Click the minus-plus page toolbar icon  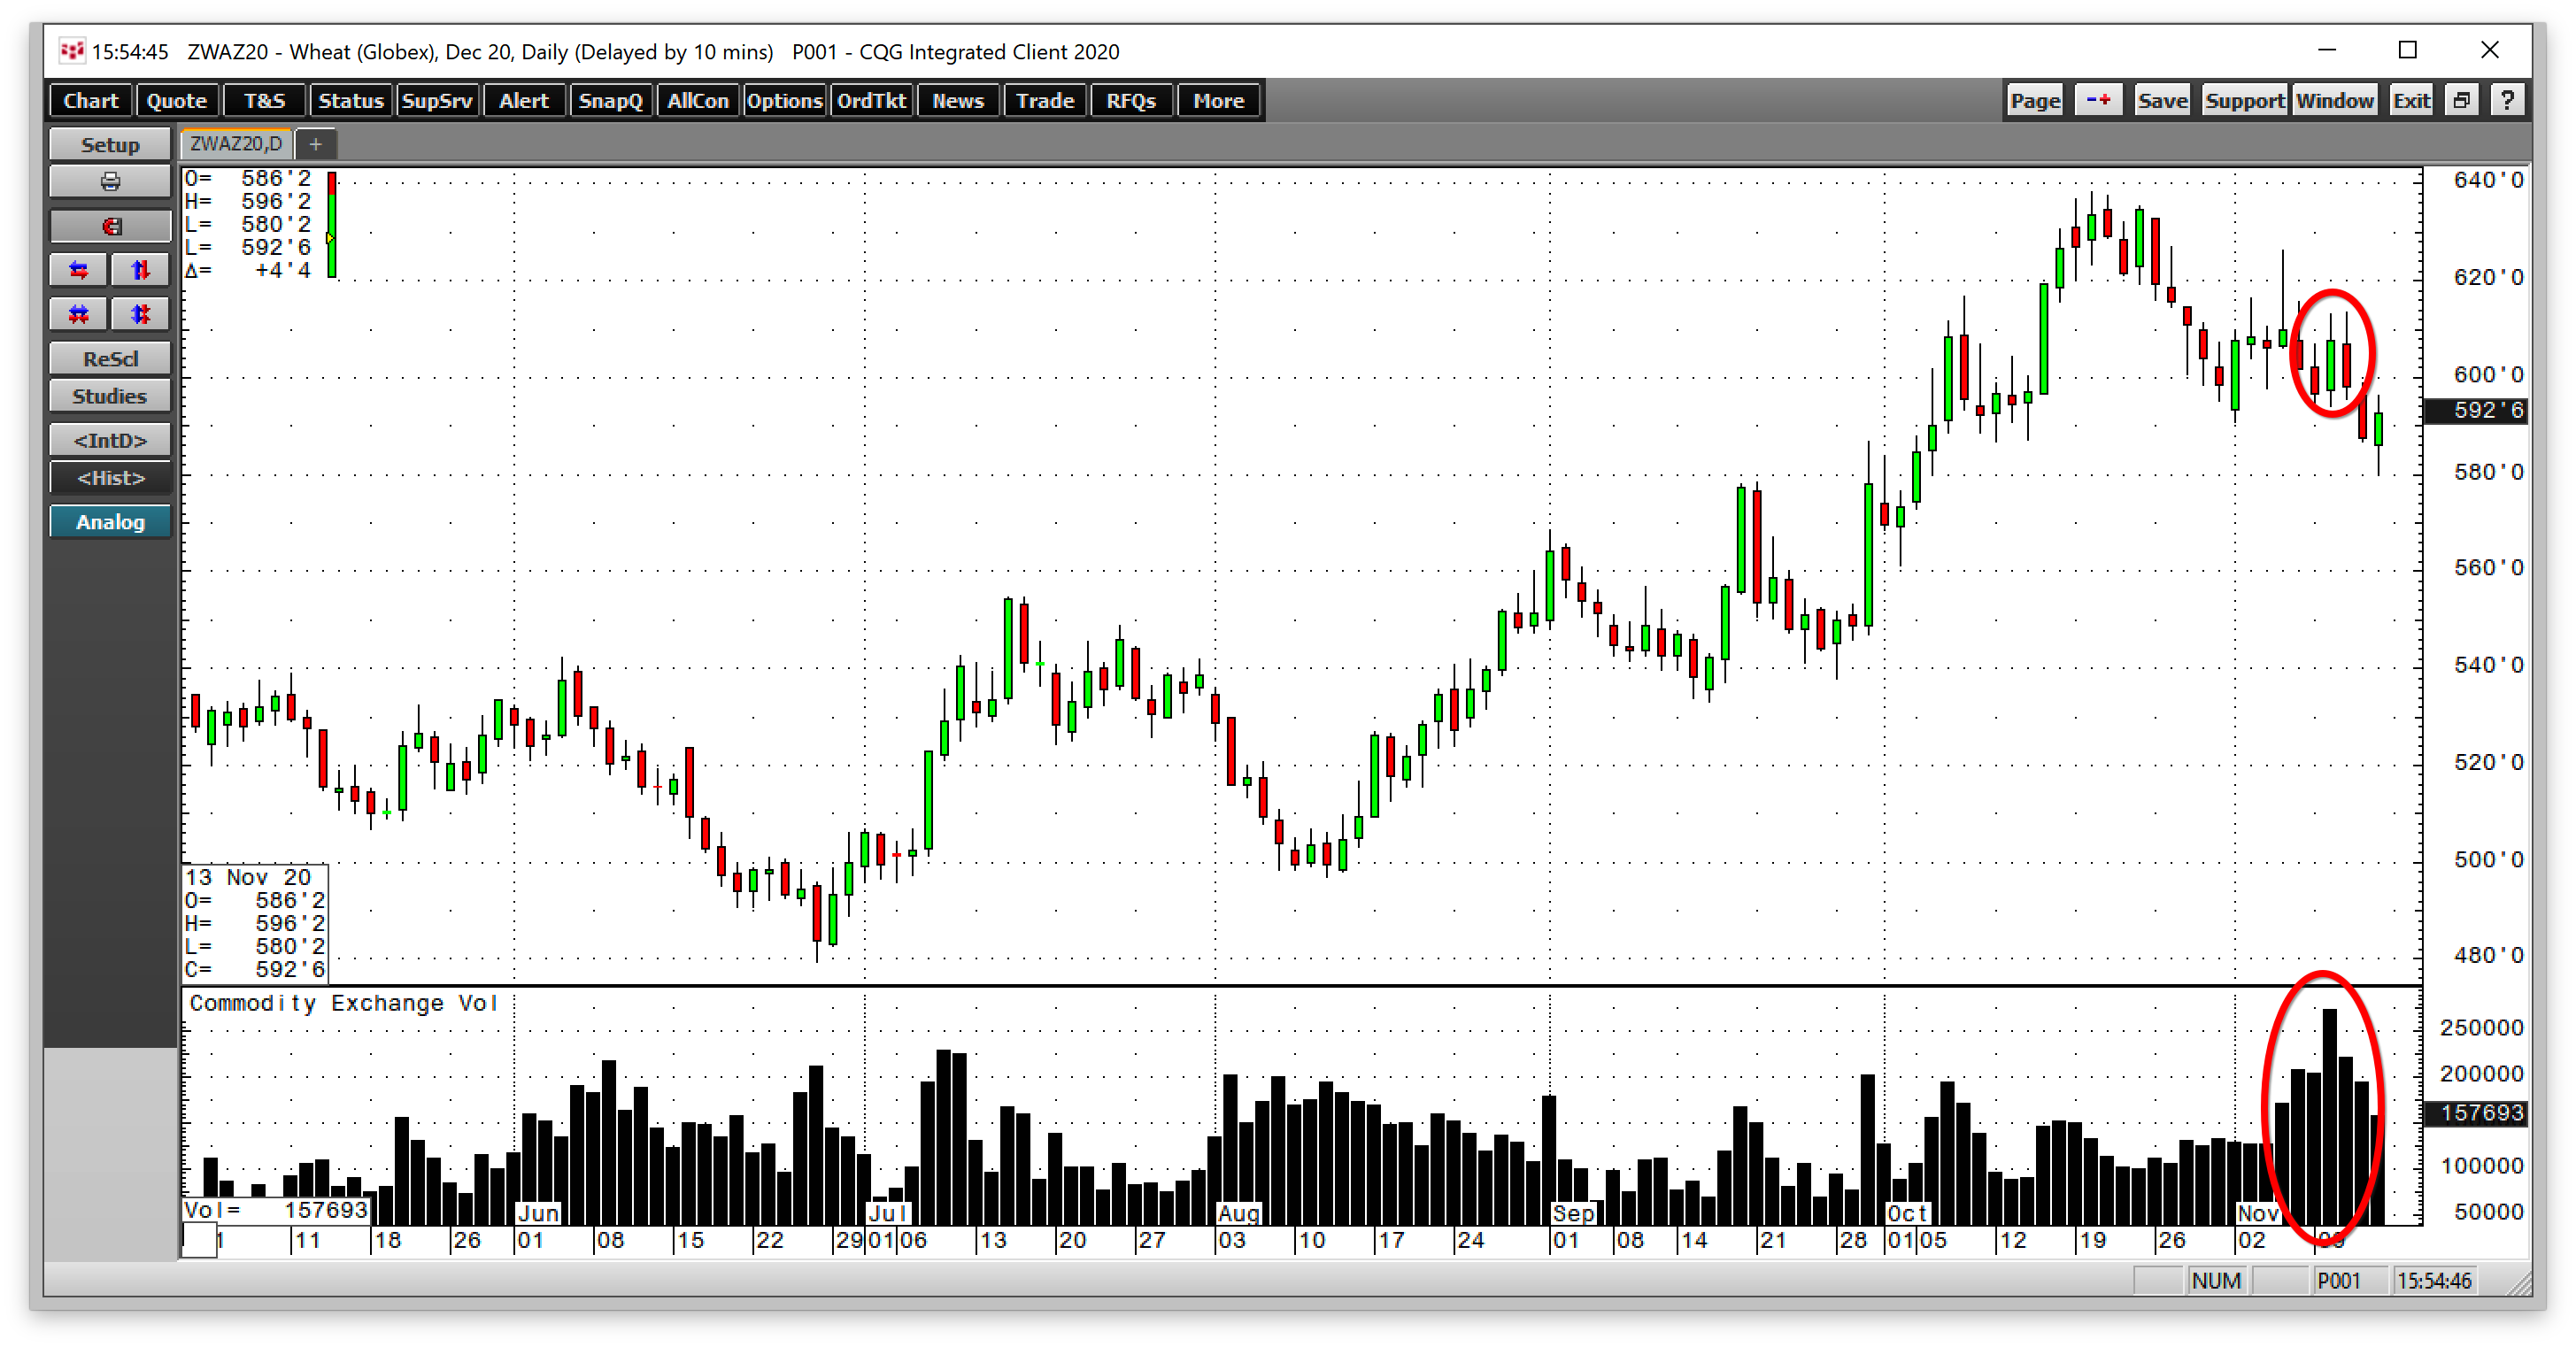coord(2098,100)
